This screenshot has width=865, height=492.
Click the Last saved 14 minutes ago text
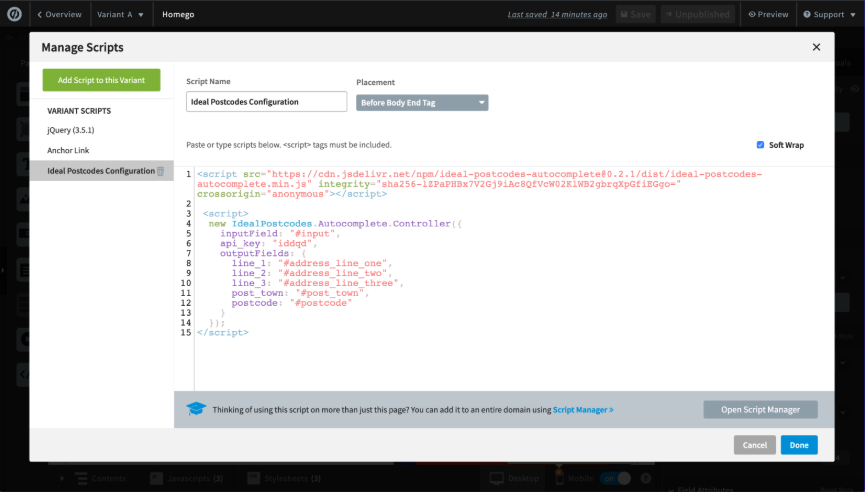(x=557, y=14)
